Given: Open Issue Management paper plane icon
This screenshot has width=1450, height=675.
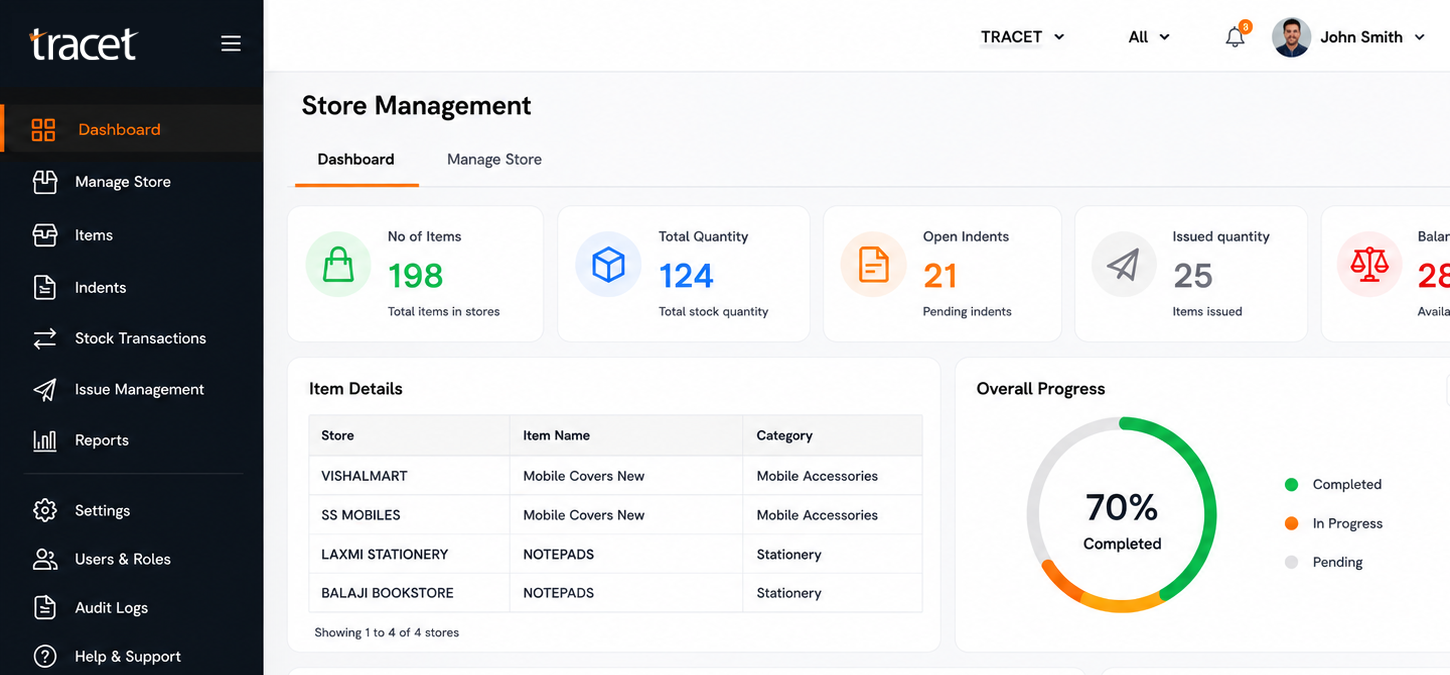Looking at the screenshot, I should click(45, 390).
